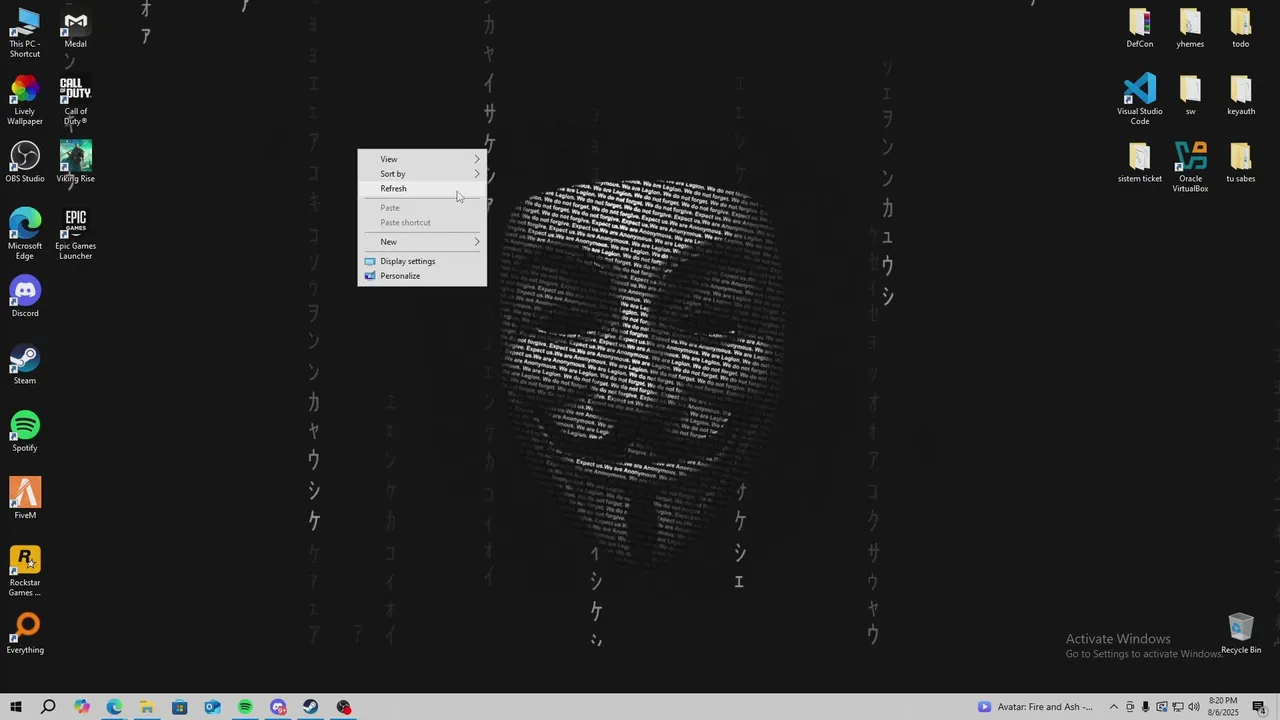Launch Steam from the desktop

coord(25,364)
